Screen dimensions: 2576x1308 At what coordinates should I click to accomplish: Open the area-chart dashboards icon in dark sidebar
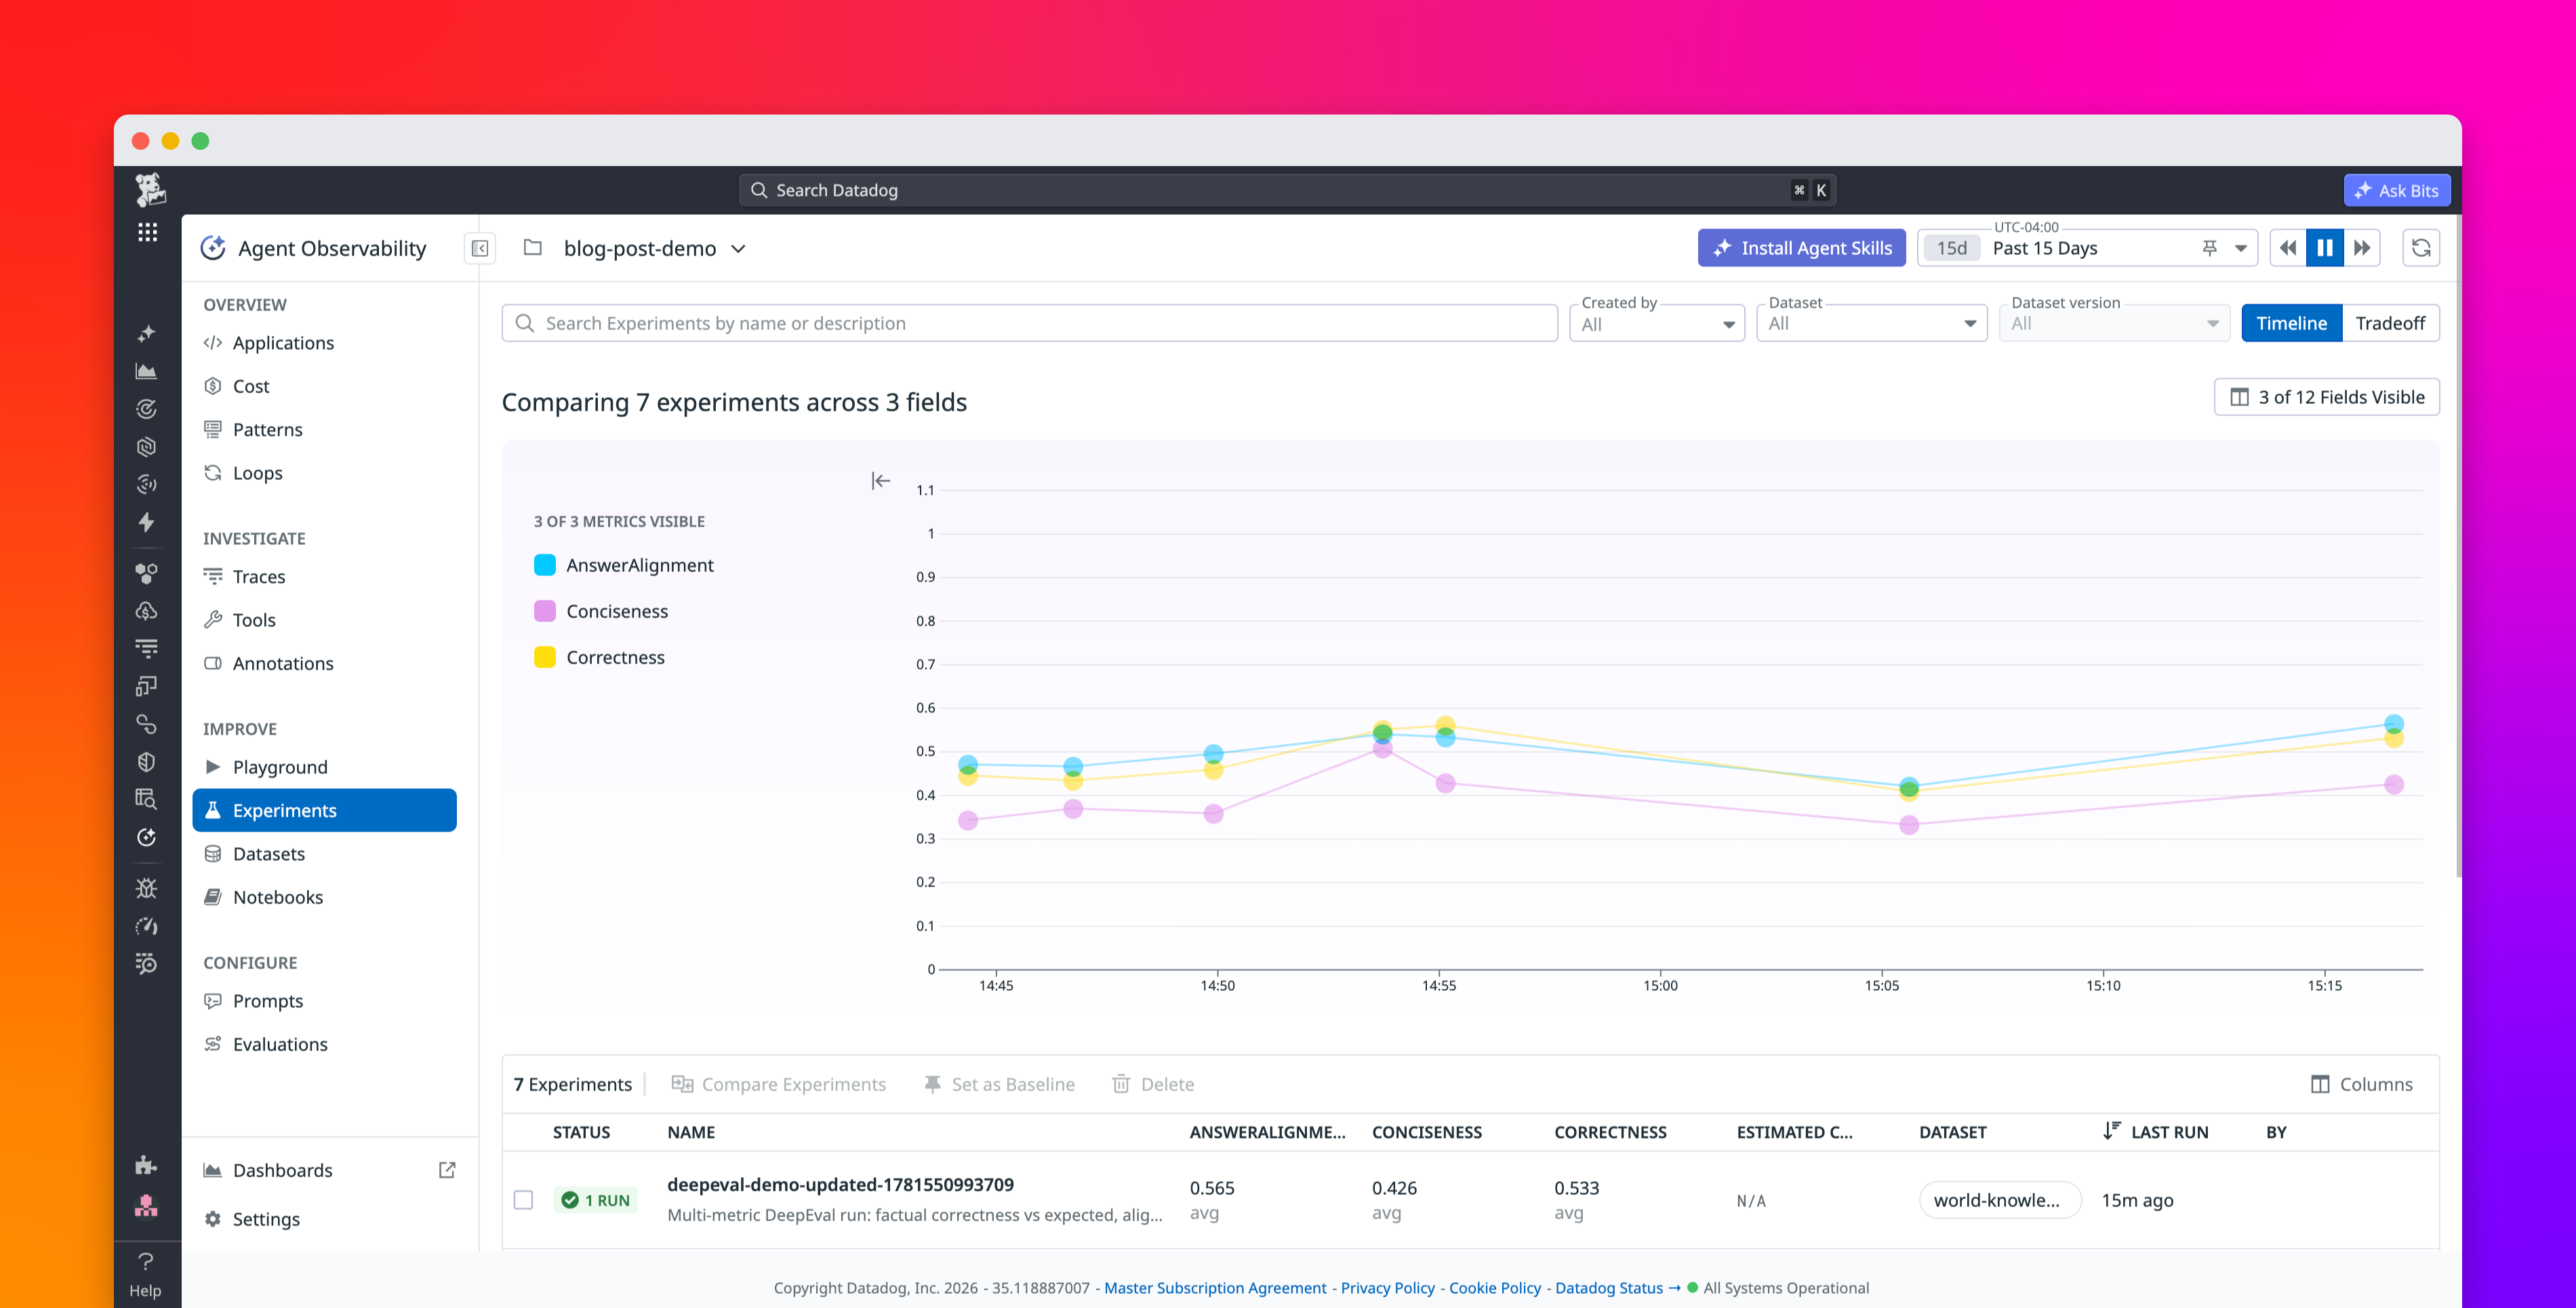(x=146, y=371)
